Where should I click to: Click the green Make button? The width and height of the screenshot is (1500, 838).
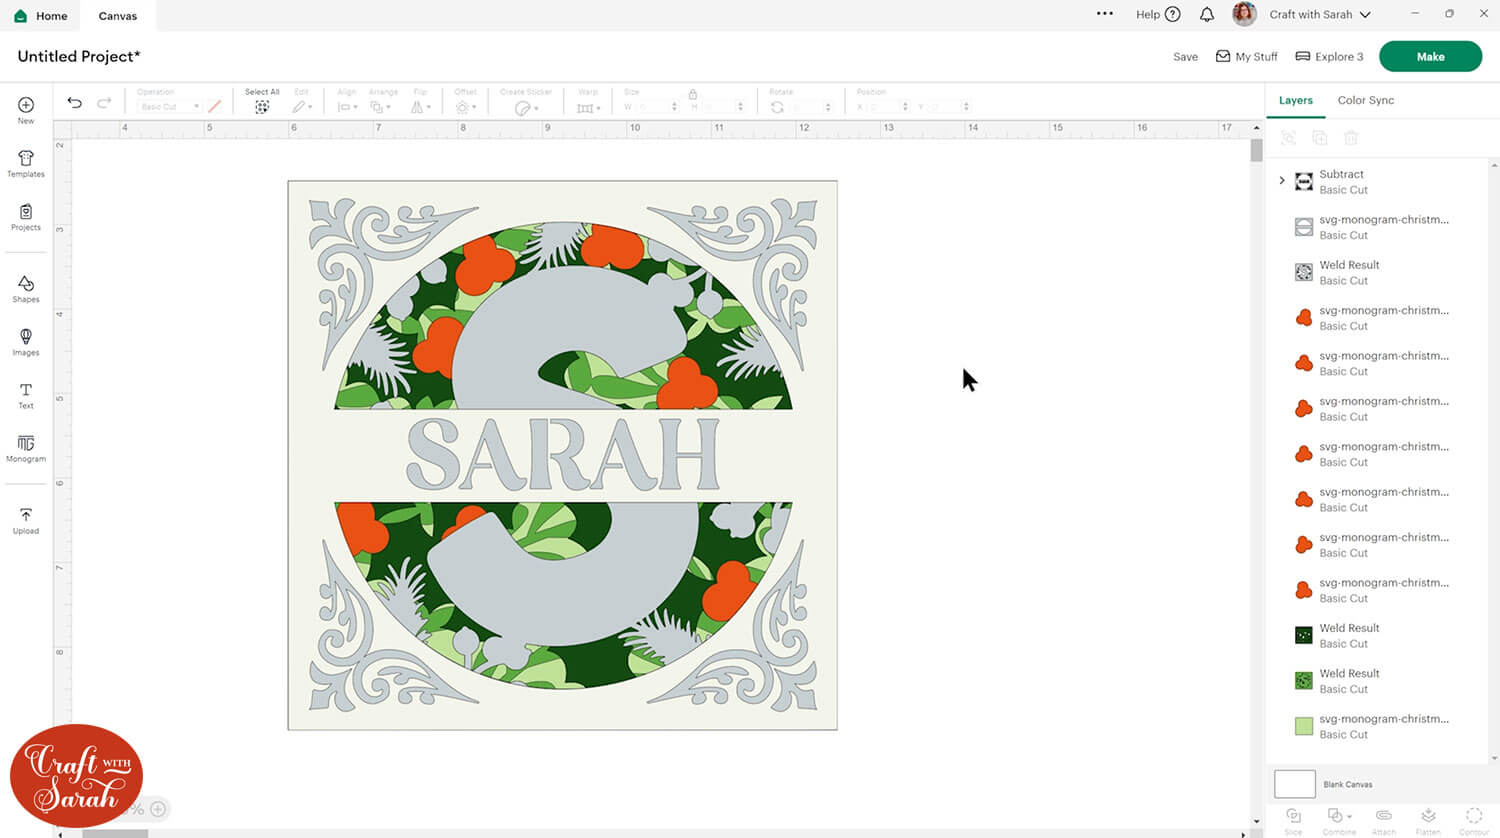[1429, 57]
